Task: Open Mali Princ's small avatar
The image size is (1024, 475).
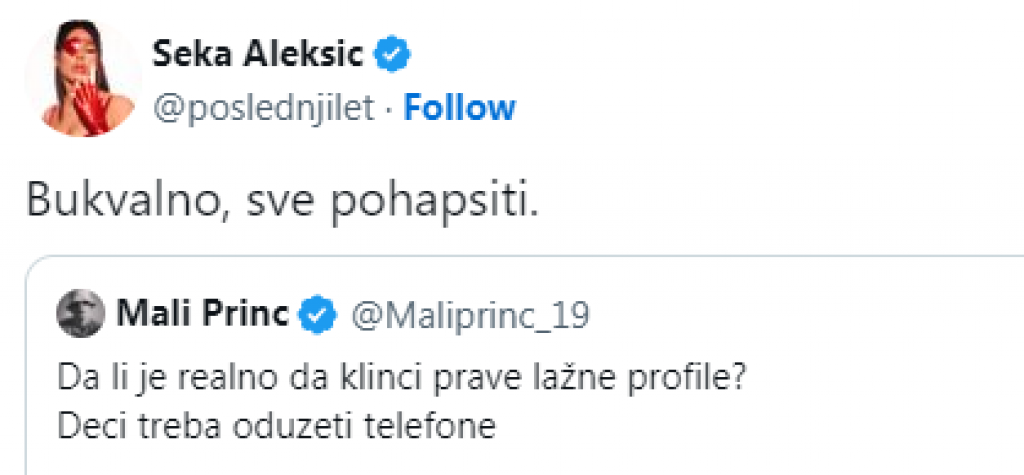Action: tap(82, 314)
